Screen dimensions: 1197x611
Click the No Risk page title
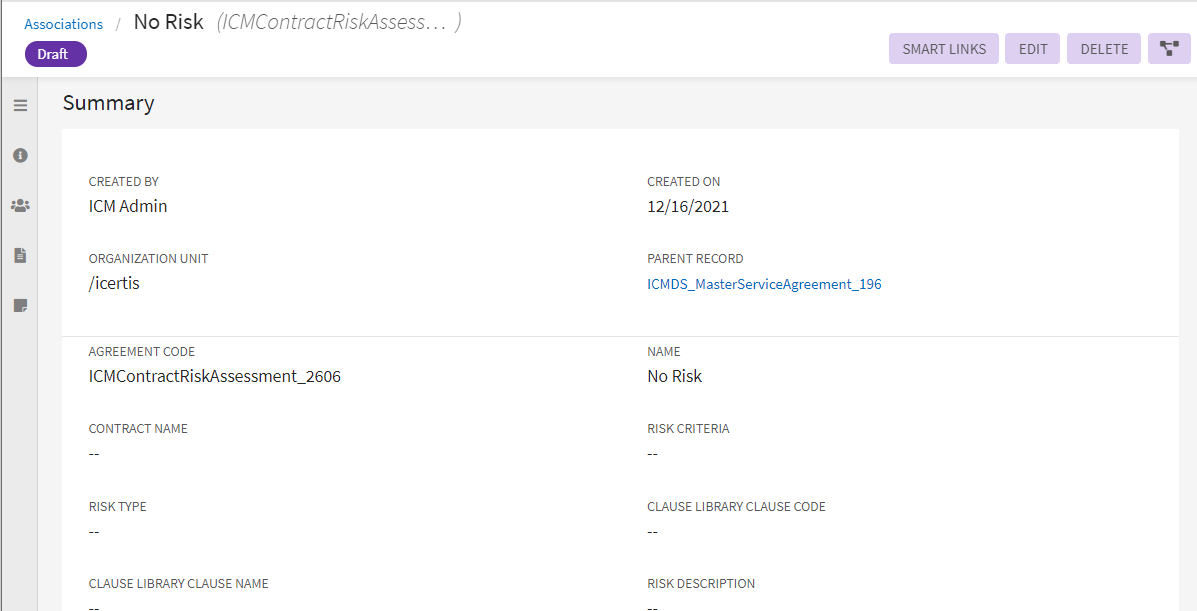(x=168, y=22)
